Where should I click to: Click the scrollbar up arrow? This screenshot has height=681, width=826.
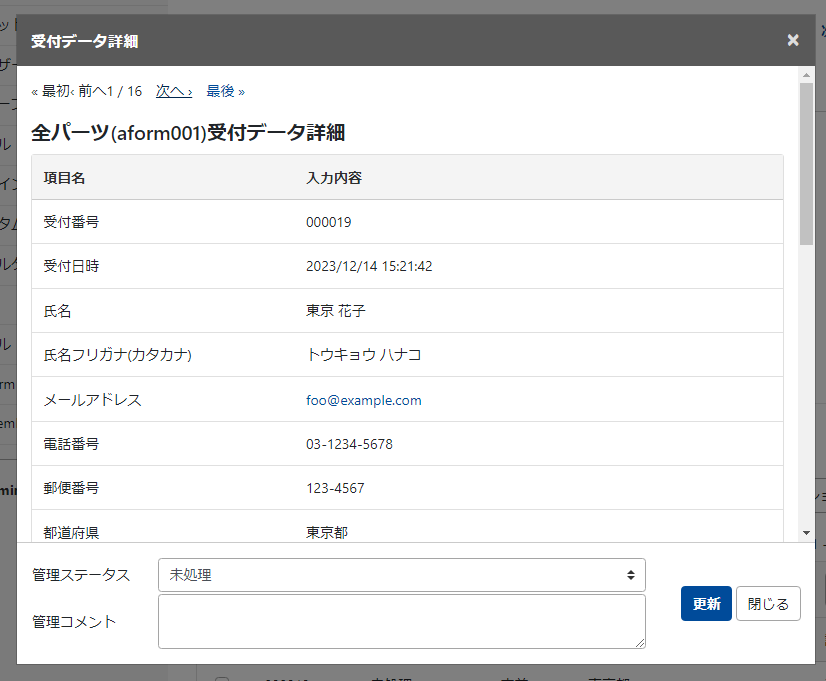click(806, 73)
